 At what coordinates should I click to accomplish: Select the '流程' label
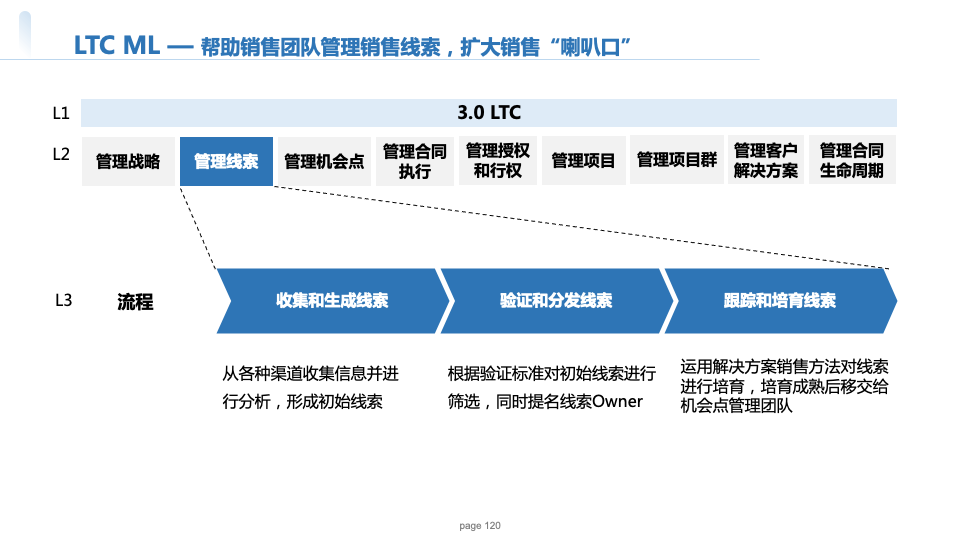(x=135, y=302)
